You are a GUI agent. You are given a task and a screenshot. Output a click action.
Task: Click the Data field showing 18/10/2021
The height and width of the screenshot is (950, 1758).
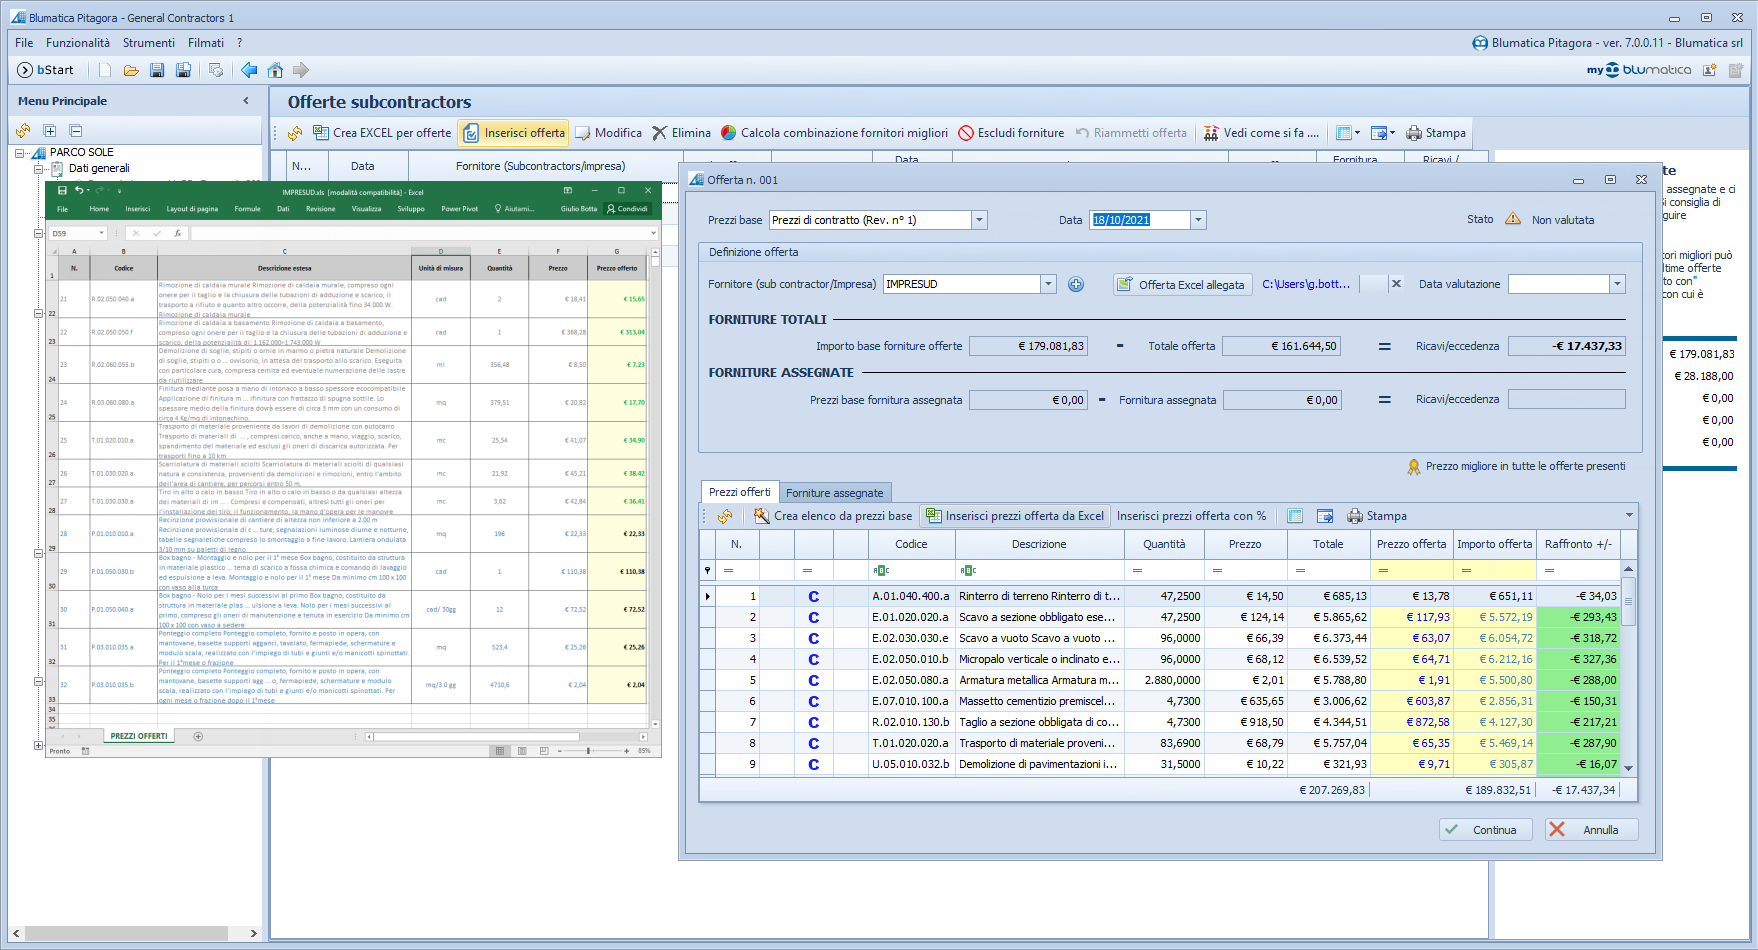(1139, 220)
